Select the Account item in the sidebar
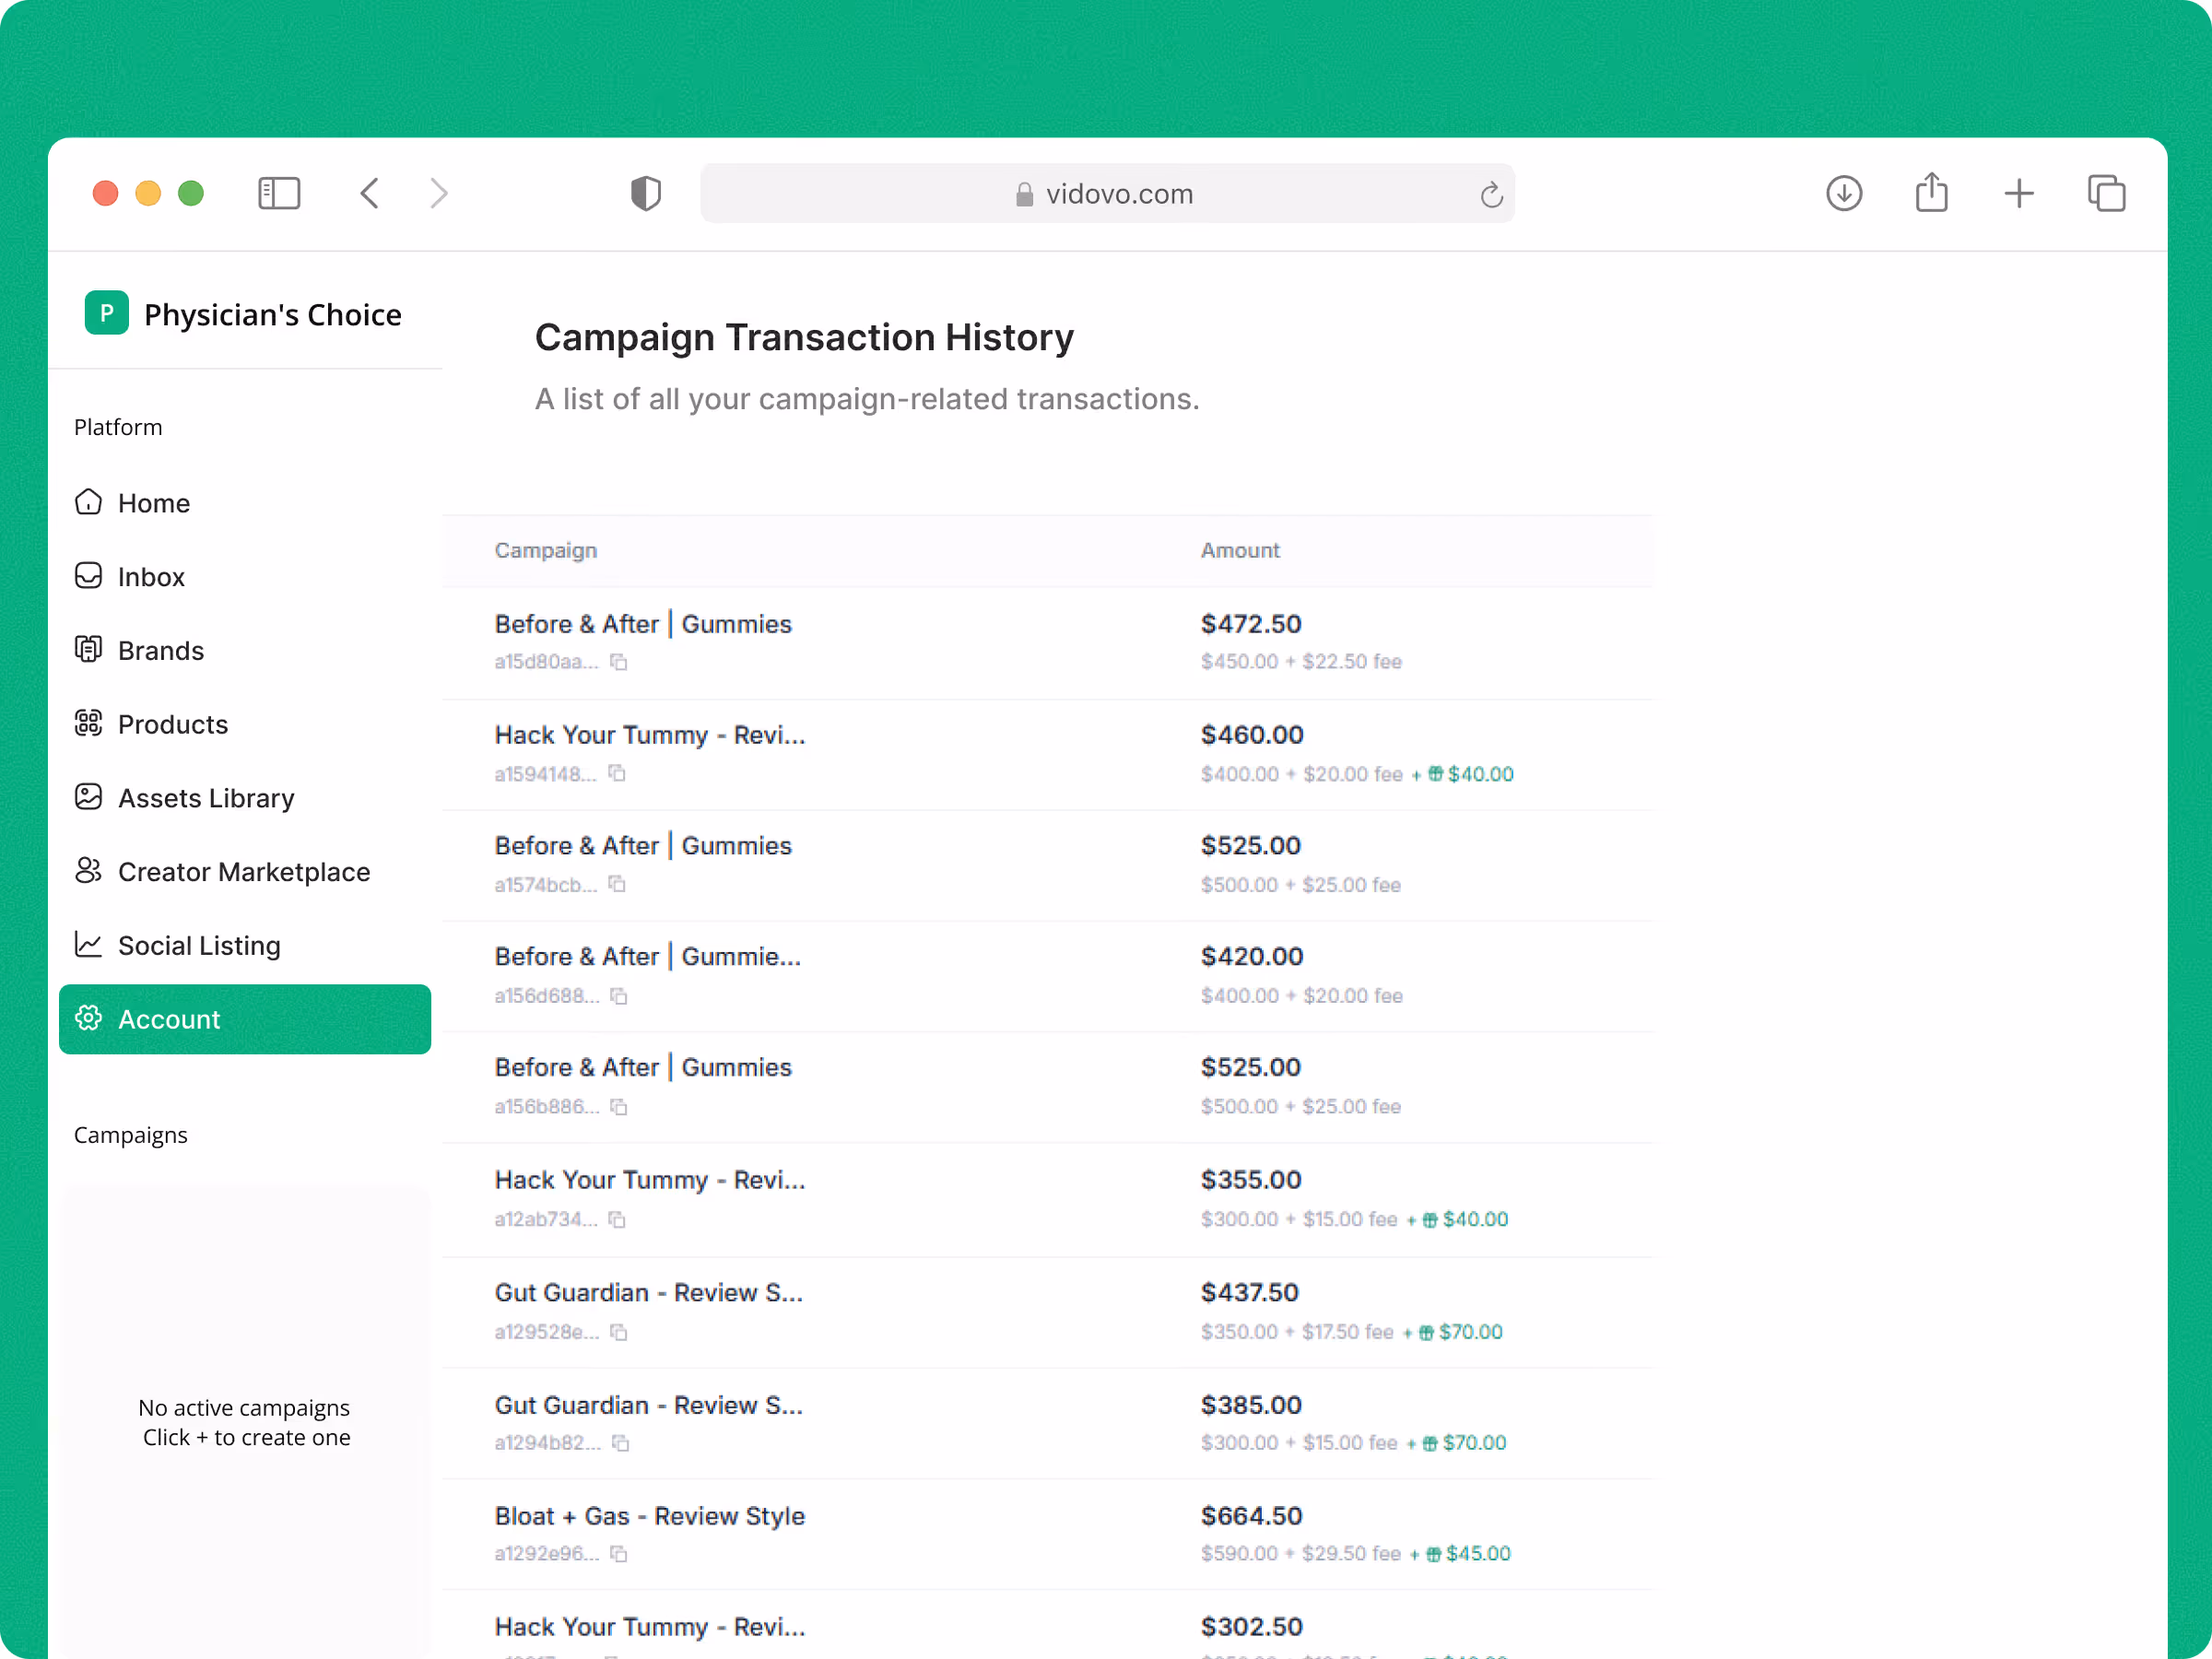 click(x=245, y=1019)
